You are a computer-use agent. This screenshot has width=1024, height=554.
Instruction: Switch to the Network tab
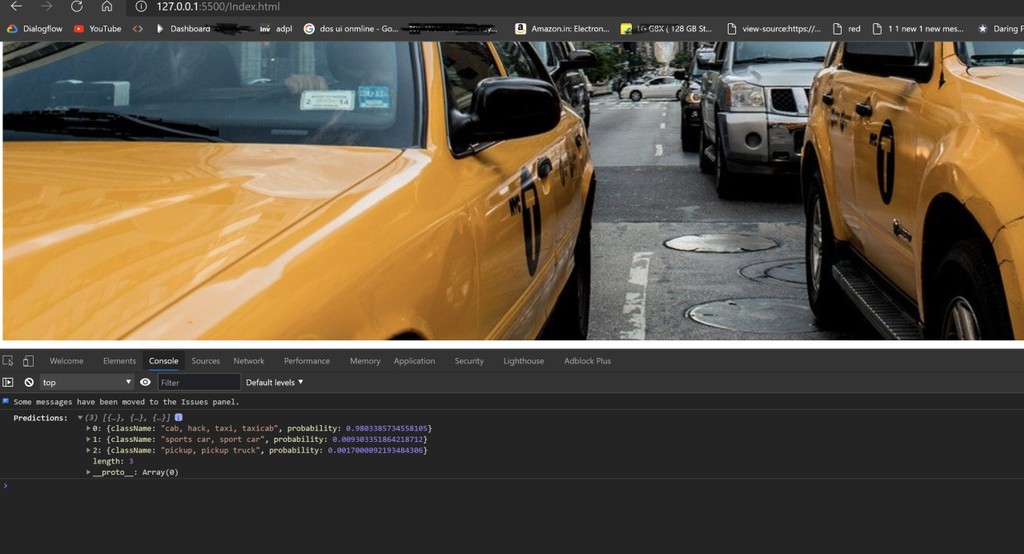[x=249, y=361]
